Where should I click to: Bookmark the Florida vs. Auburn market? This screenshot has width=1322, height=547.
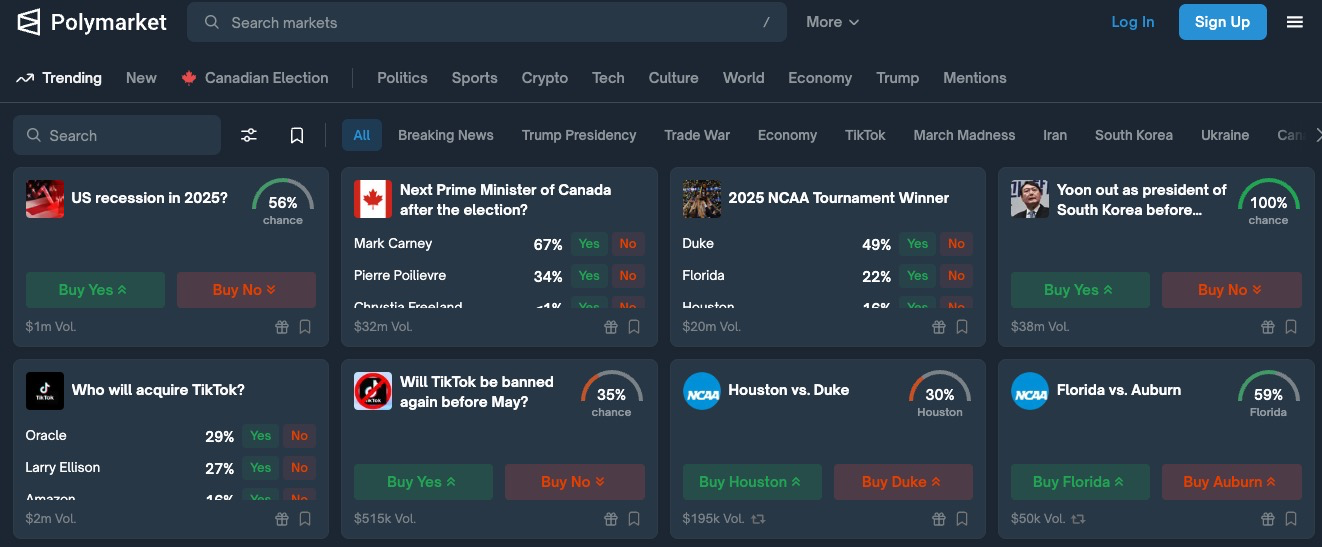tap(1291, 519)
